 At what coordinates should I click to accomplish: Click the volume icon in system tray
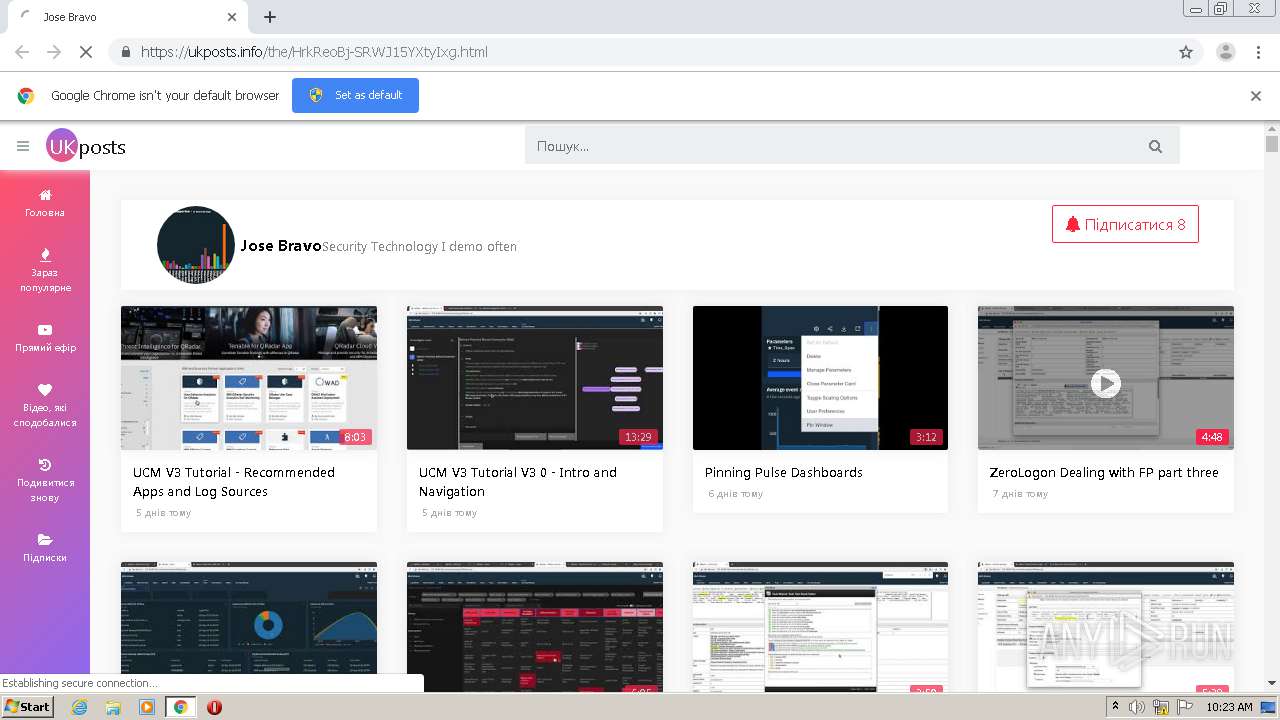pyautogui.click(x=1136, y=707)
